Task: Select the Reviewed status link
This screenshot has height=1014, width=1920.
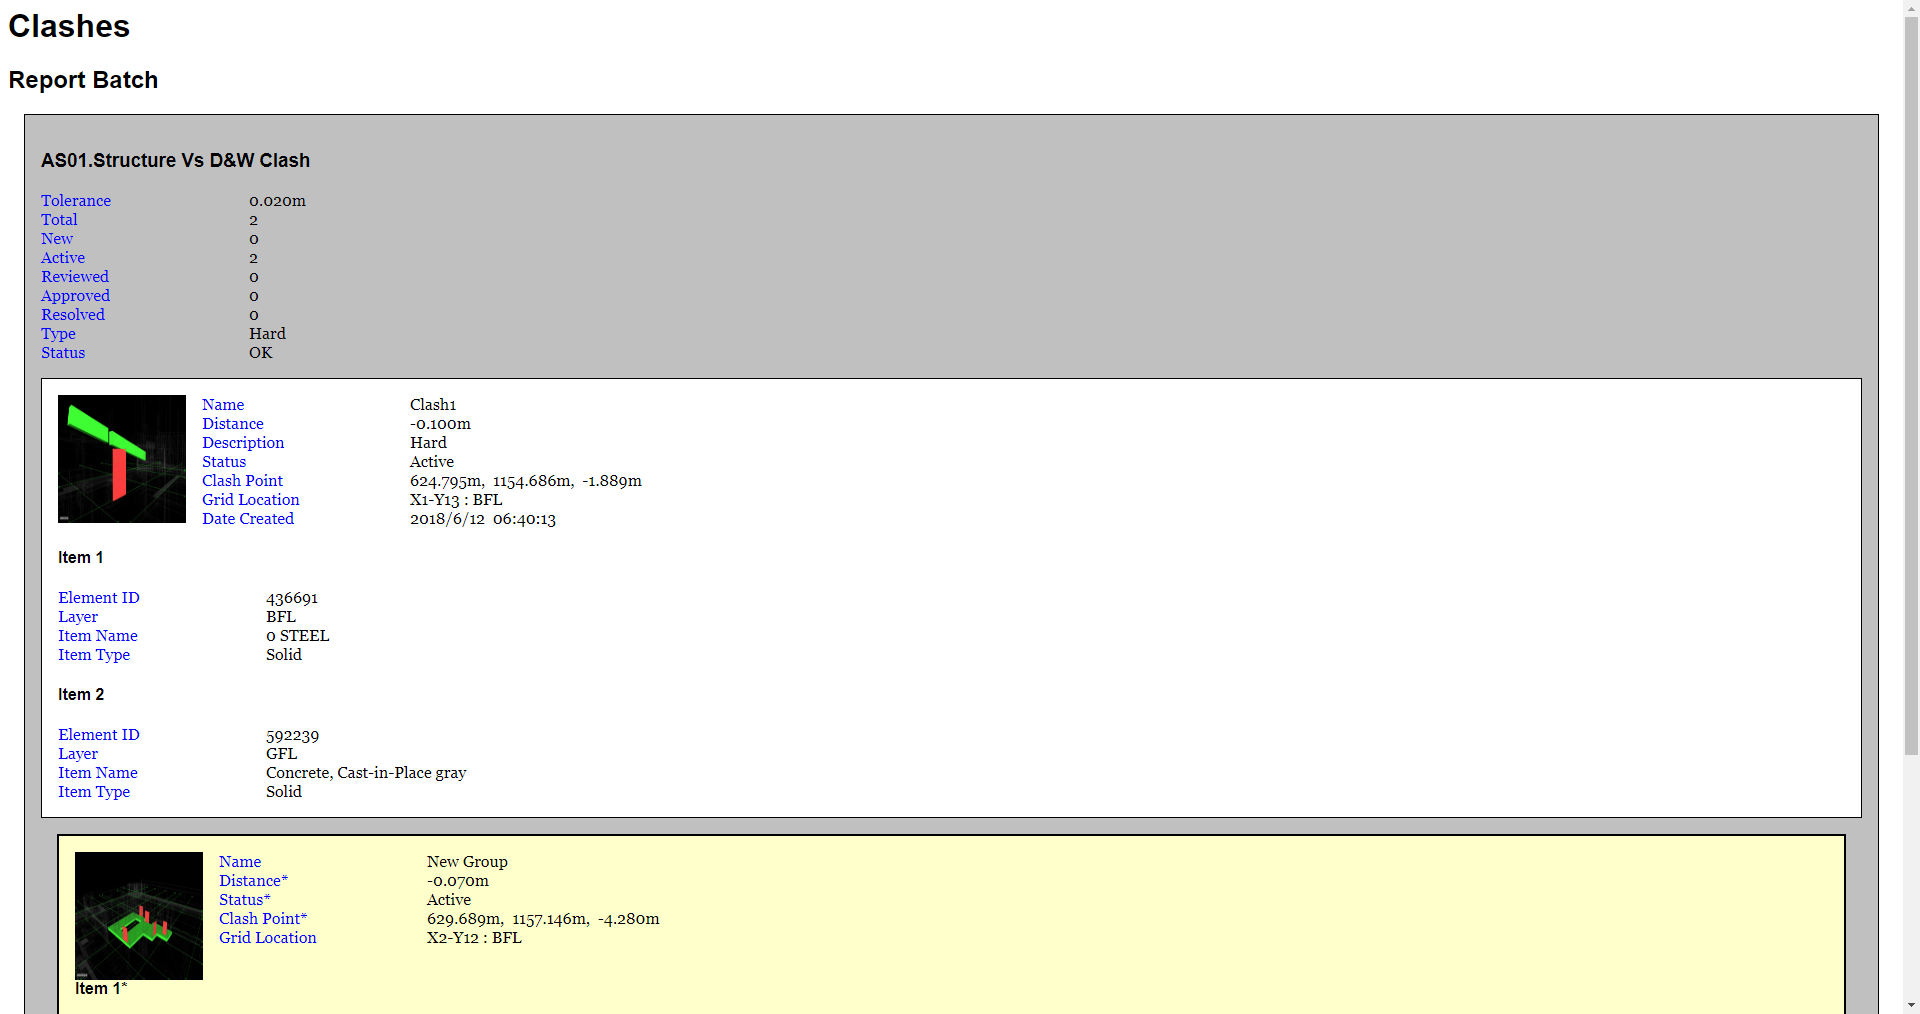Action: pyautogui.click(x=74, y=276)
